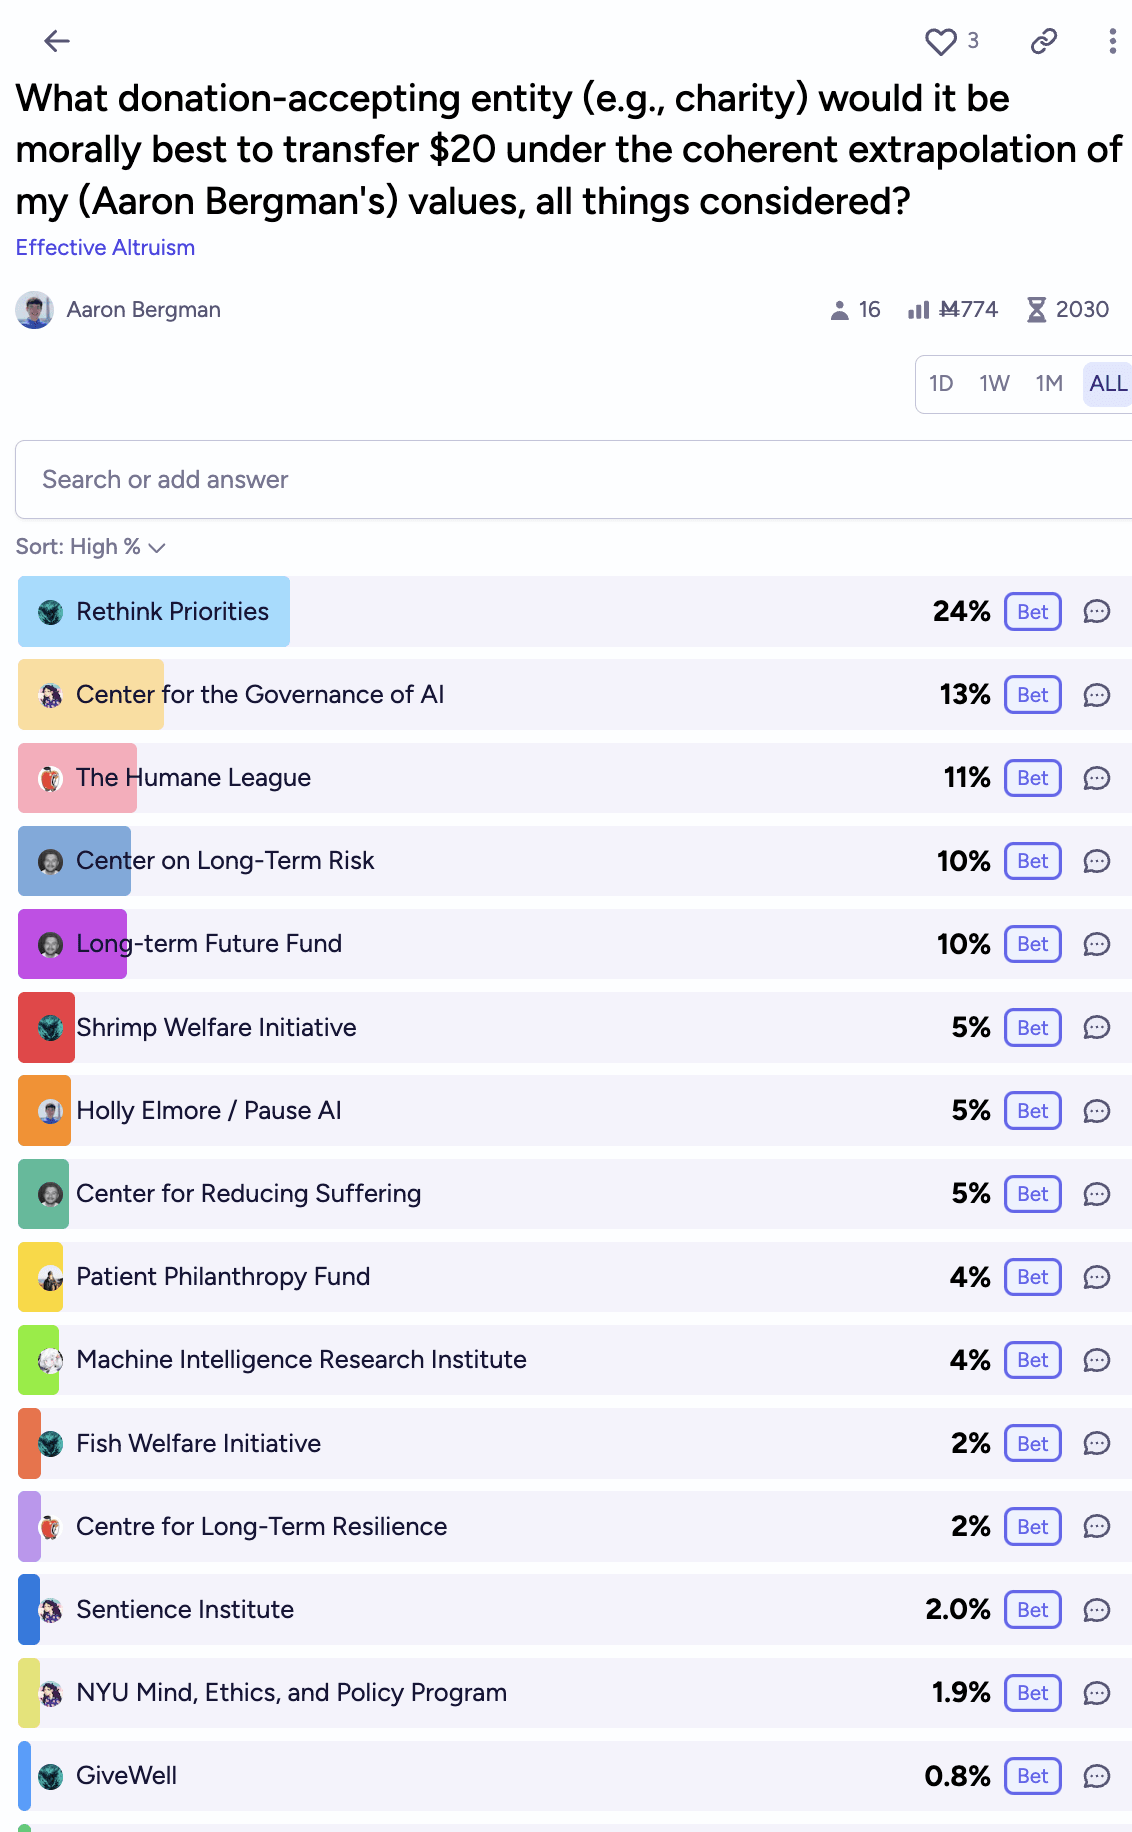Select the ALL time range tab
Viewport: 1132px width, 1832px height.
point(1108,383)
